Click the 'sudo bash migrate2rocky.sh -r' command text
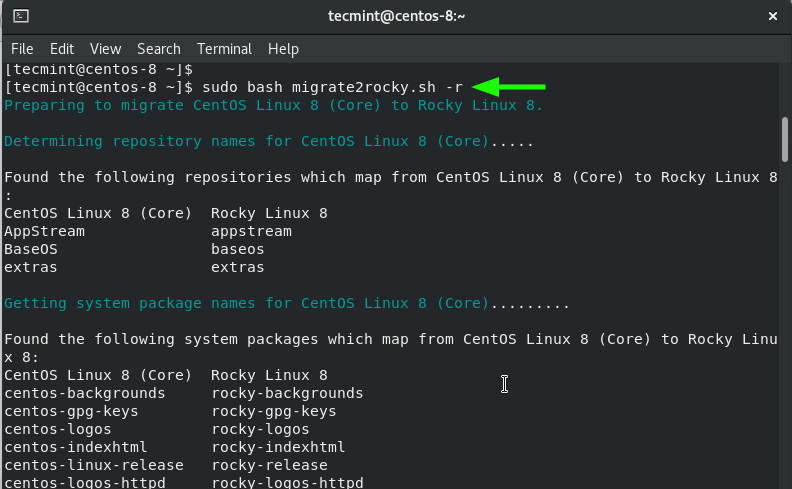Viewport: 792px width, 489px height. (332, 87)
